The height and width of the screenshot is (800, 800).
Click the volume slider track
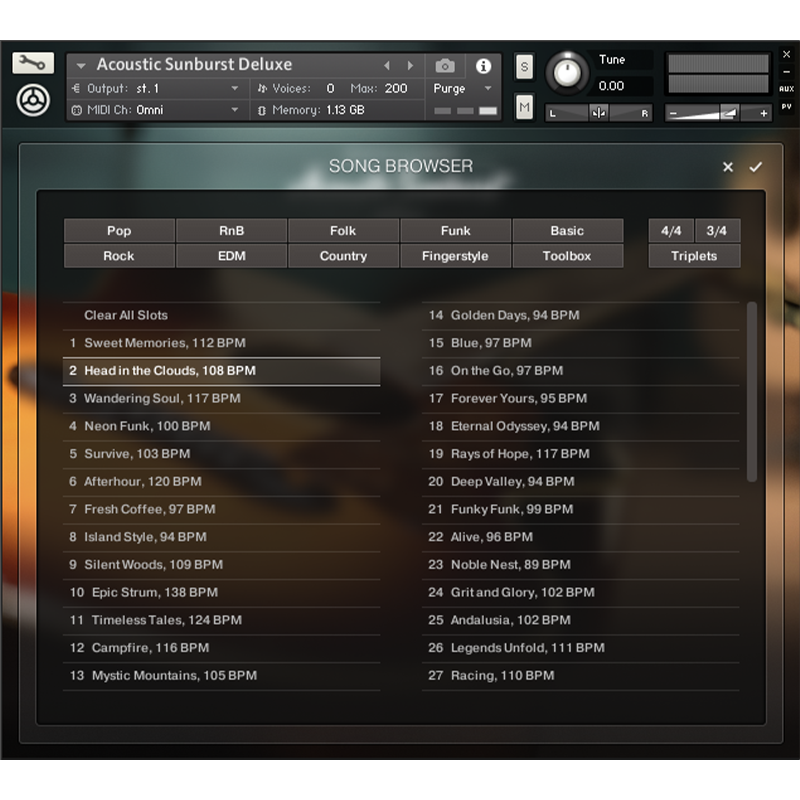tap(718, 113)
